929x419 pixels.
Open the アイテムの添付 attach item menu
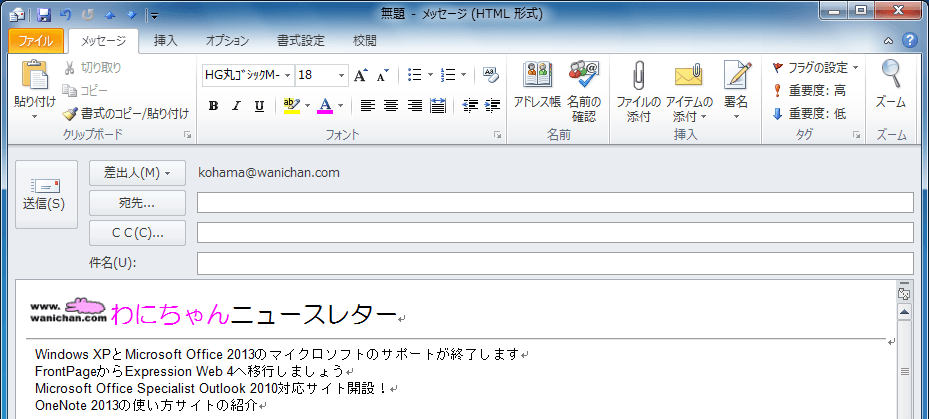point(689,89)
